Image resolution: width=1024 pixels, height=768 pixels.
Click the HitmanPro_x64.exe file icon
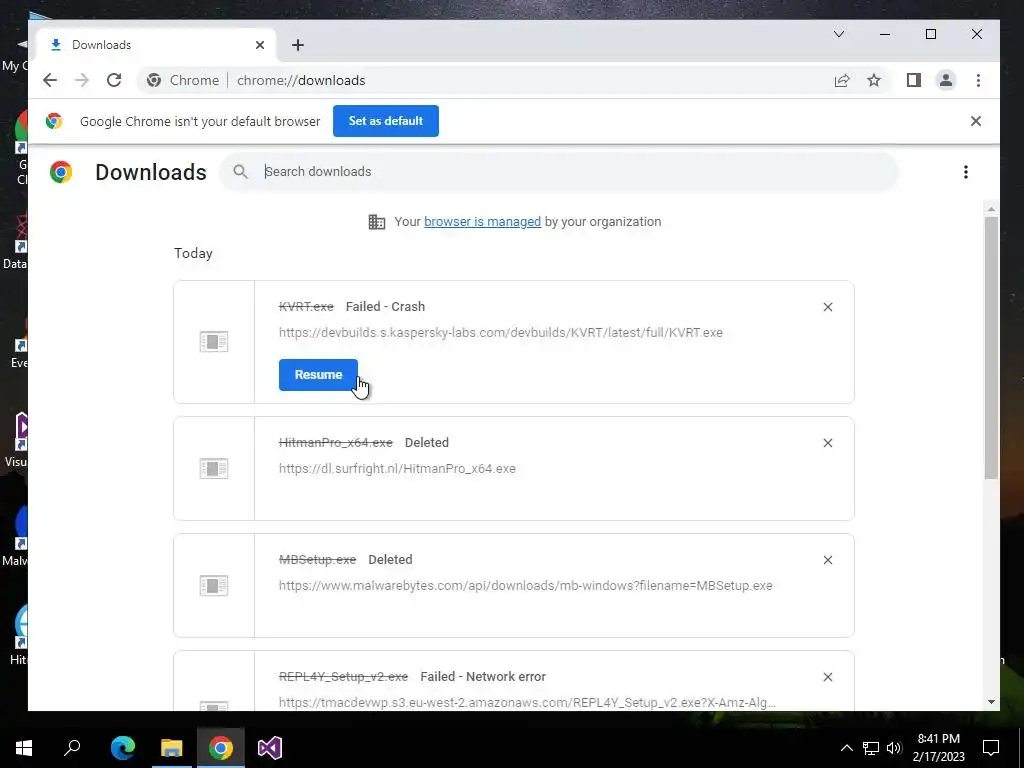click(x=214, y=468)
